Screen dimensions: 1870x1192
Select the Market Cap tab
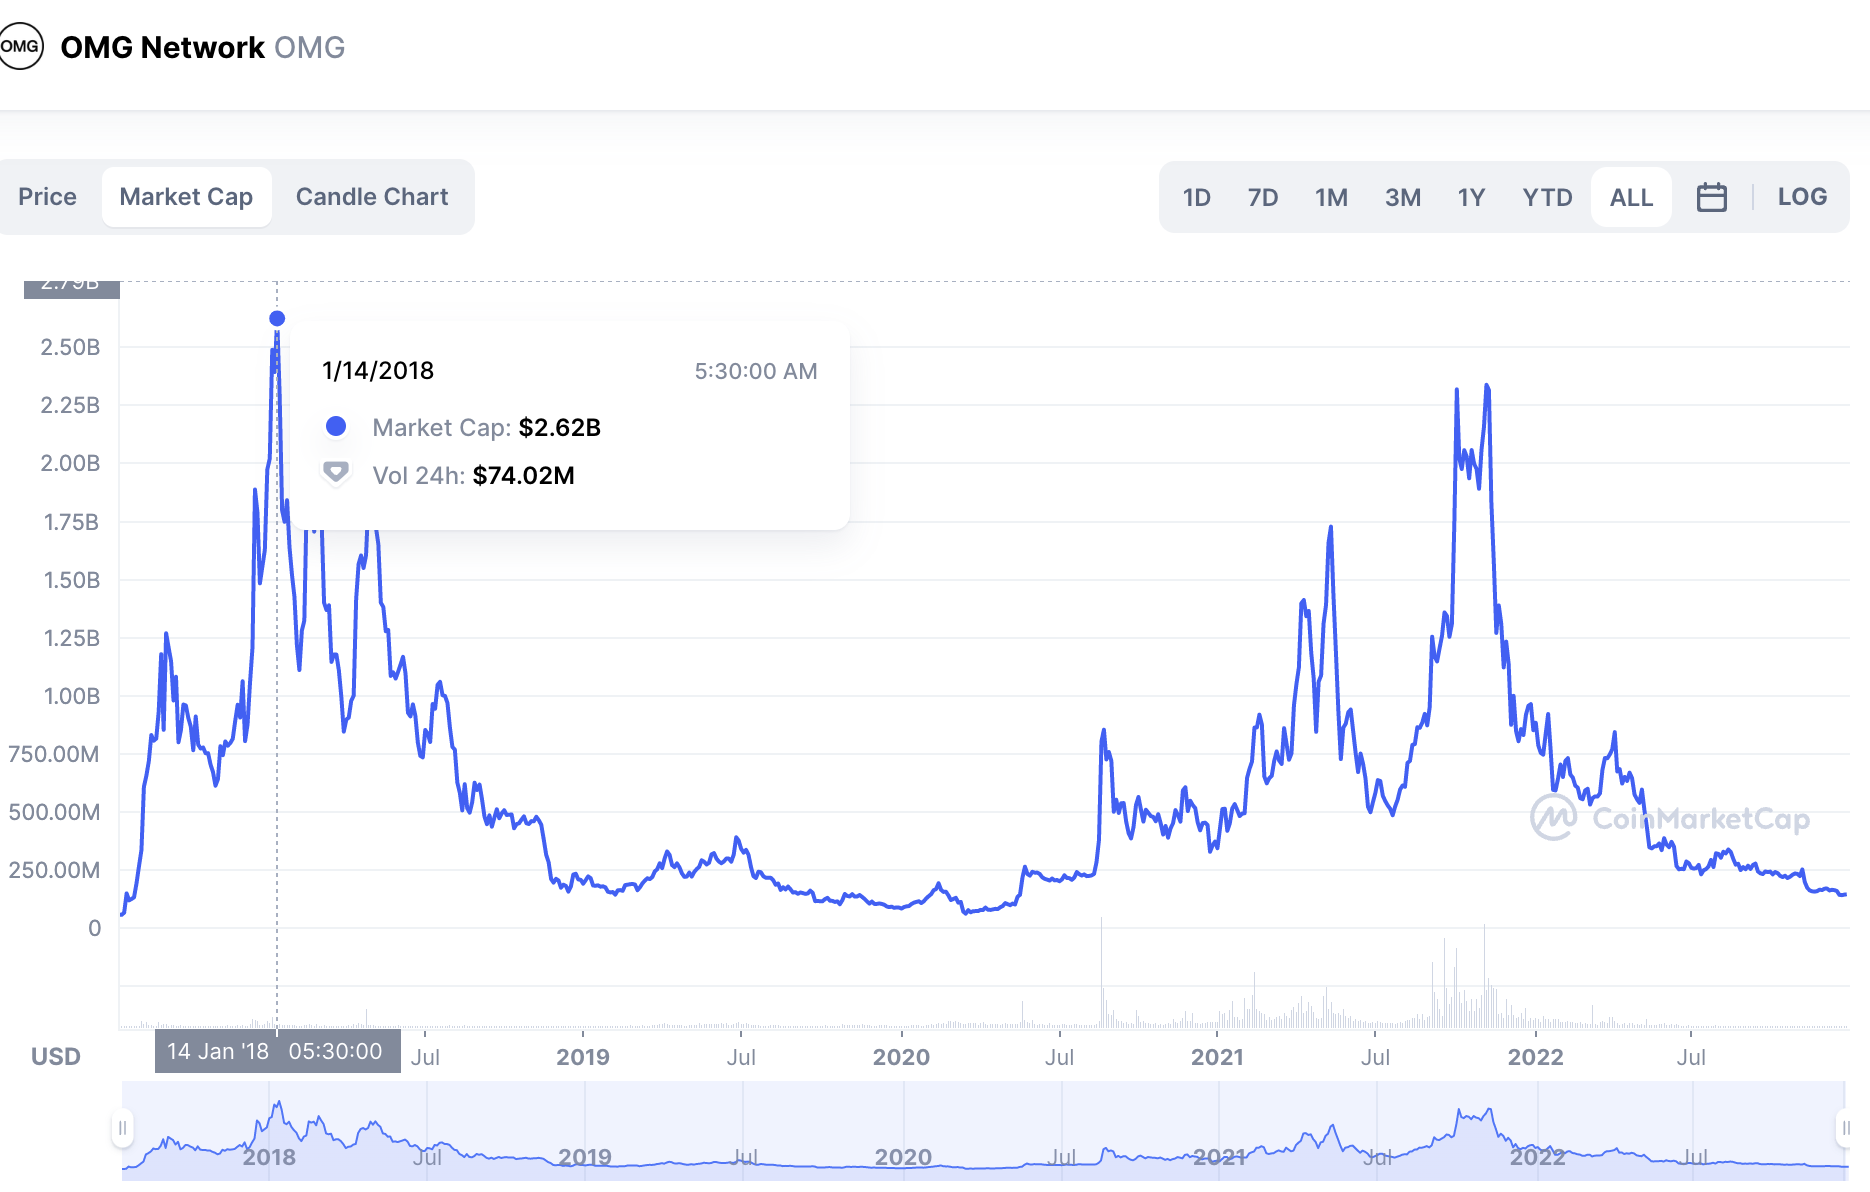click(x=186, y=197)
